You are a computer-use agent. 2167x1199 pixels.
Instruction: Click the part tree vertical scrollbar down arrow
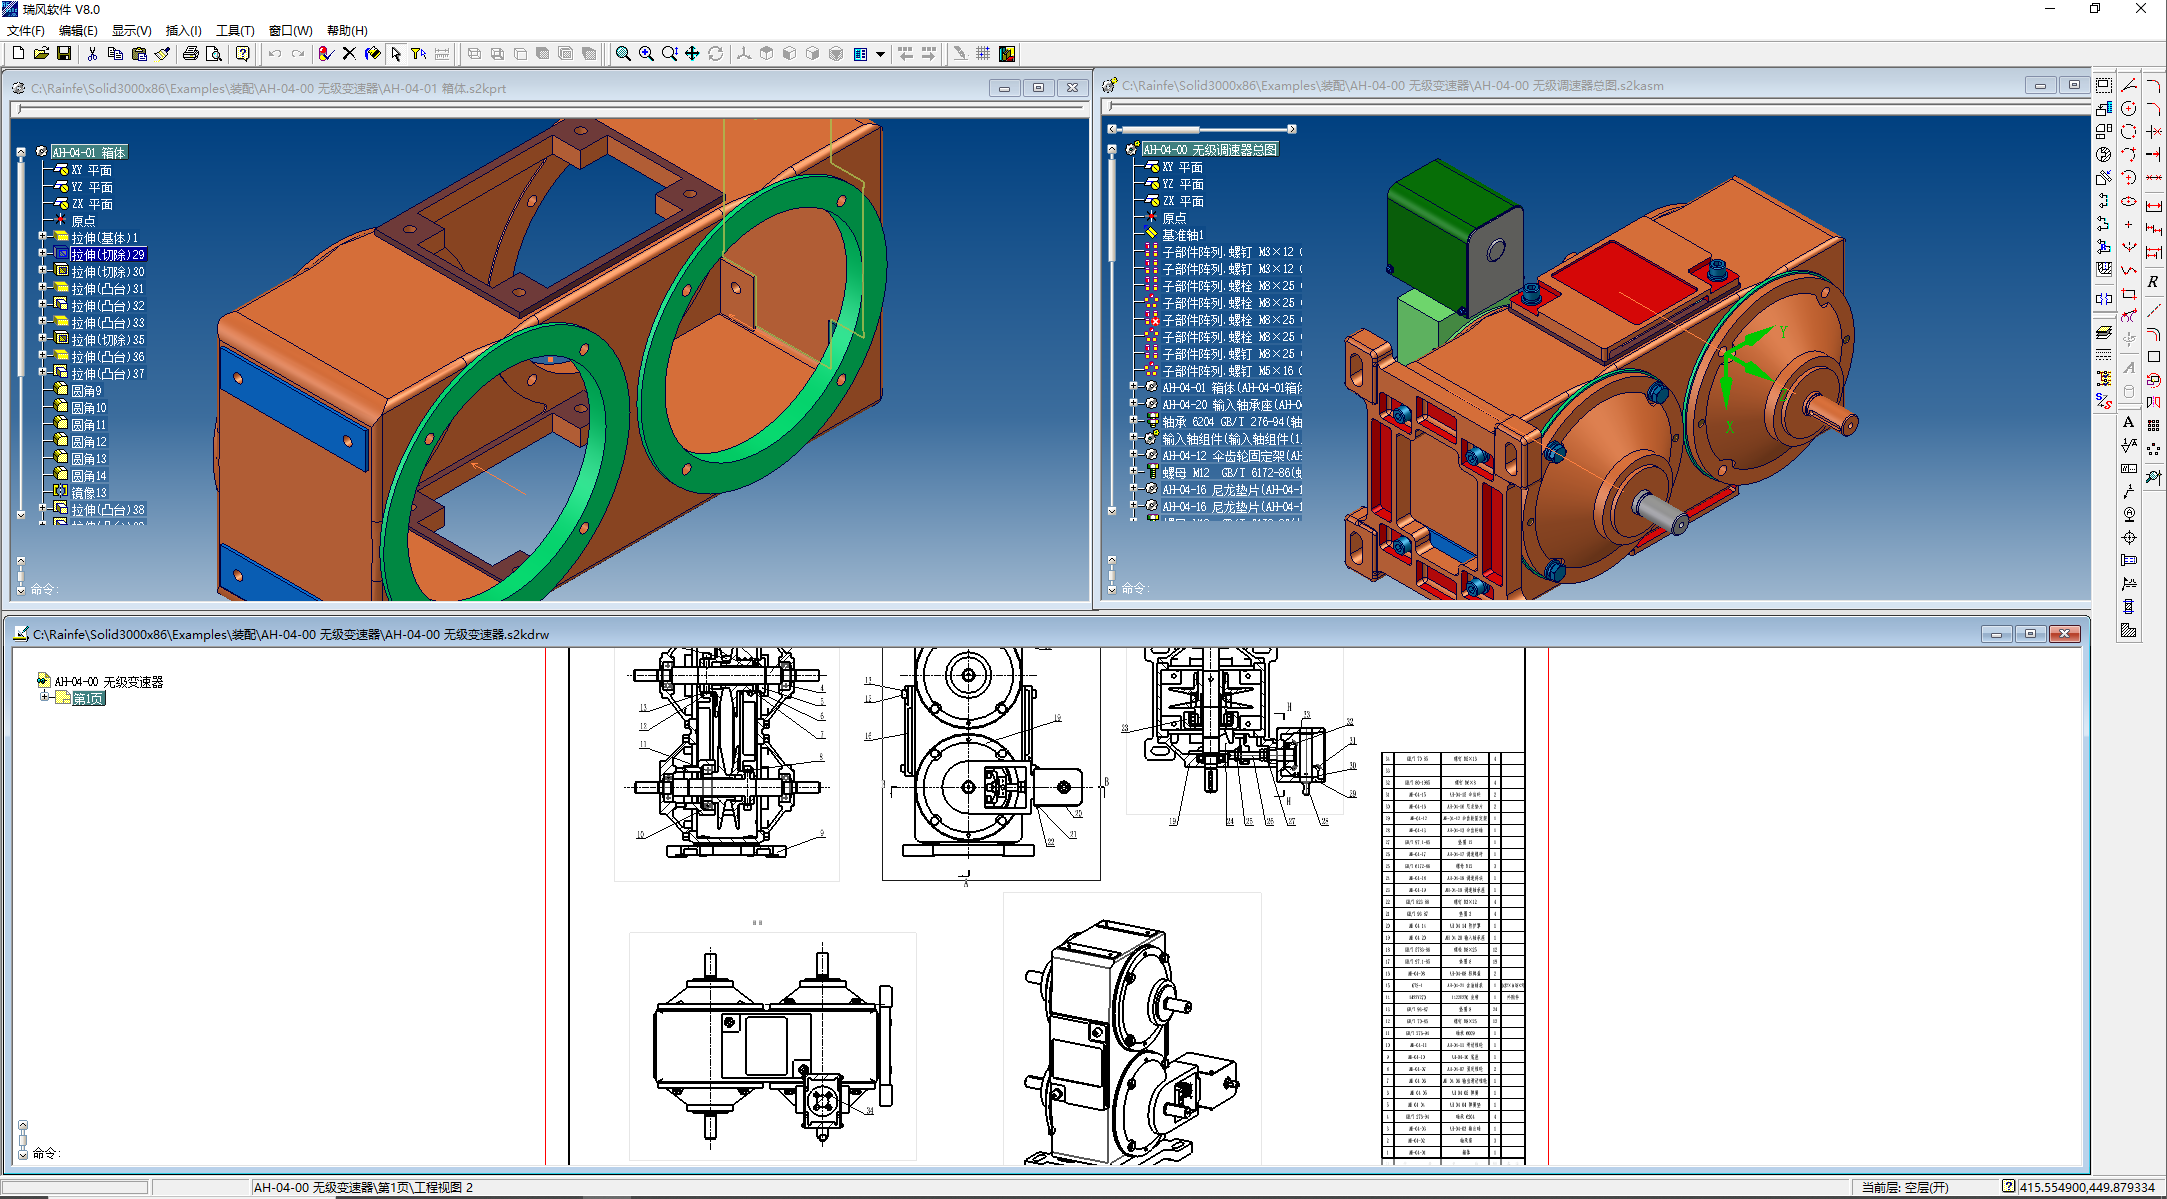[x=21, y=514]
